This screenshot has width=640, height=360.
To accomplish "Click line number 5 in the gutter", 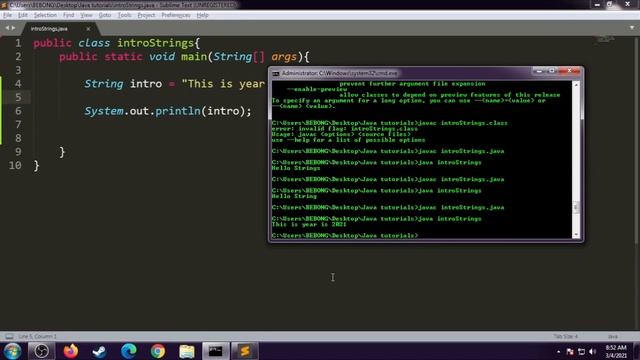I will (x=18, y=97).
